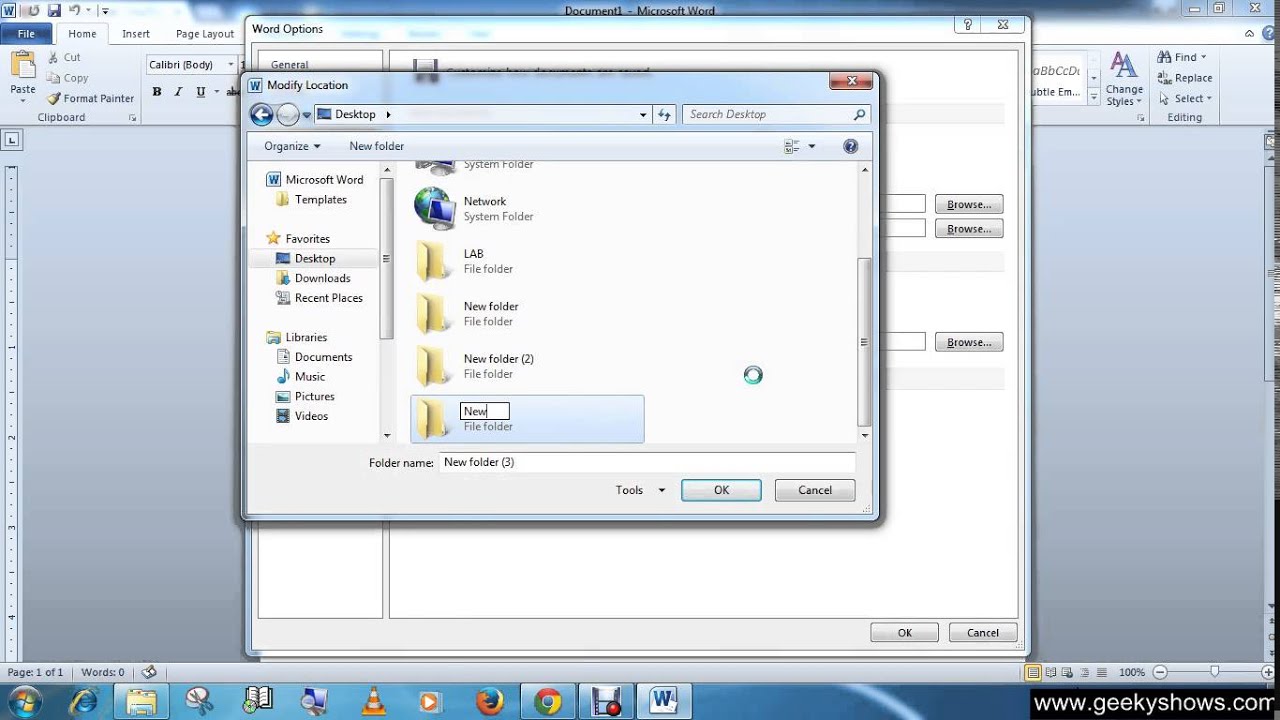This screenshot has width=1280, height=720.
Task: Select the General category in Word Options
Action: [290, 65]
